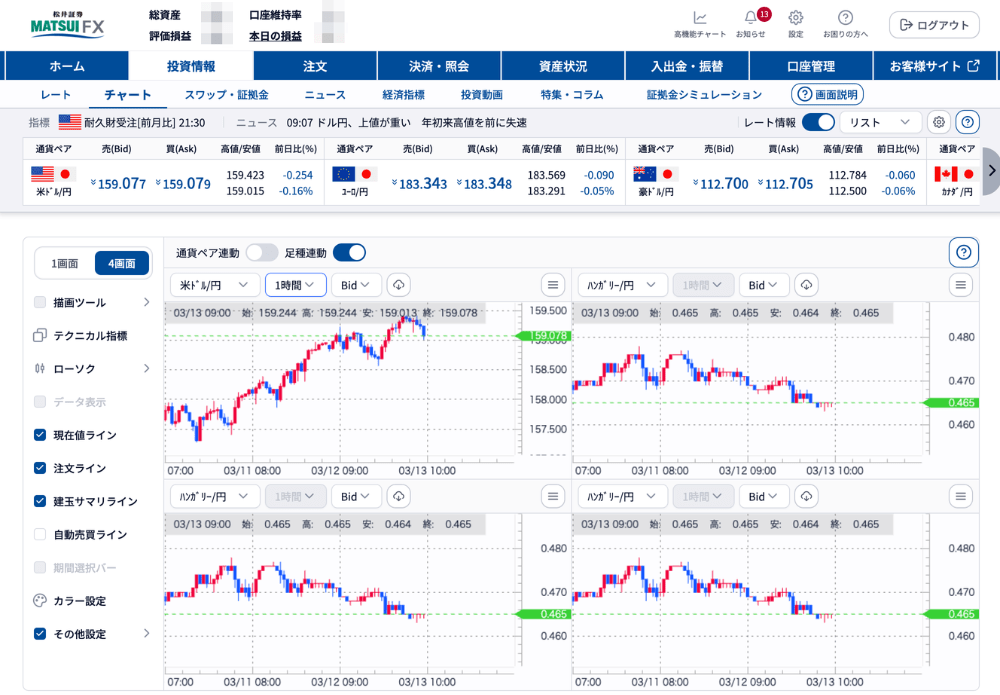Enable 通貨ペア連動 toggle
The width and height of the screenshot is (1000, 695).
coord(262,252)
